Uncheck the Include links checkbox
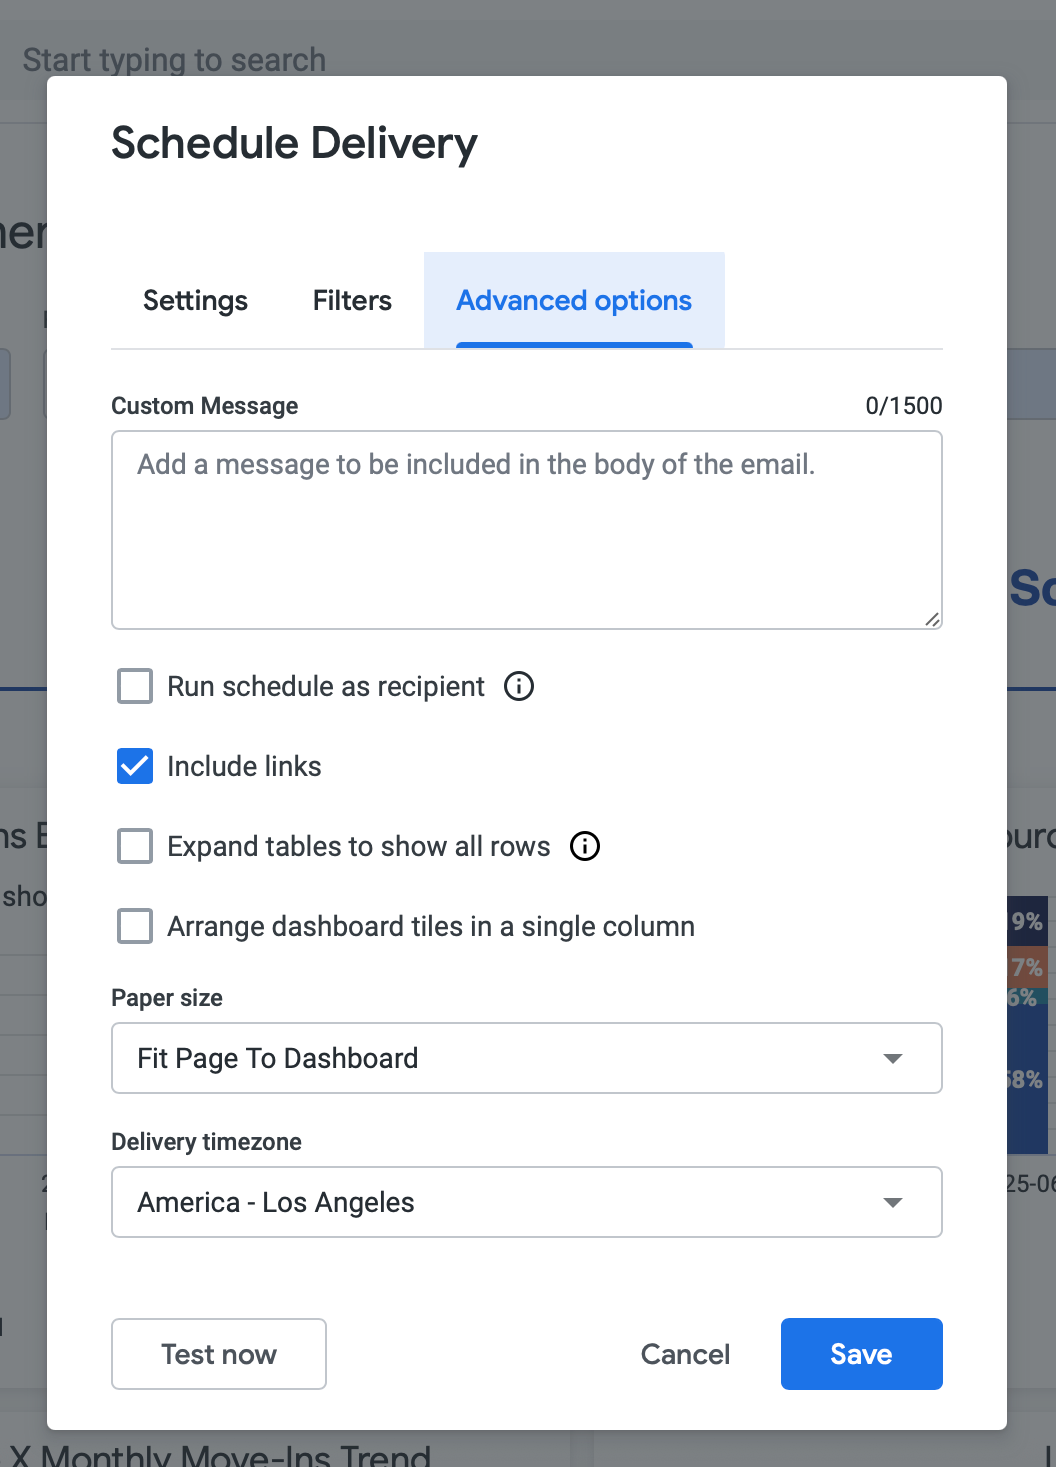Screen dimensions: 1056x1467 pos(135,766)
